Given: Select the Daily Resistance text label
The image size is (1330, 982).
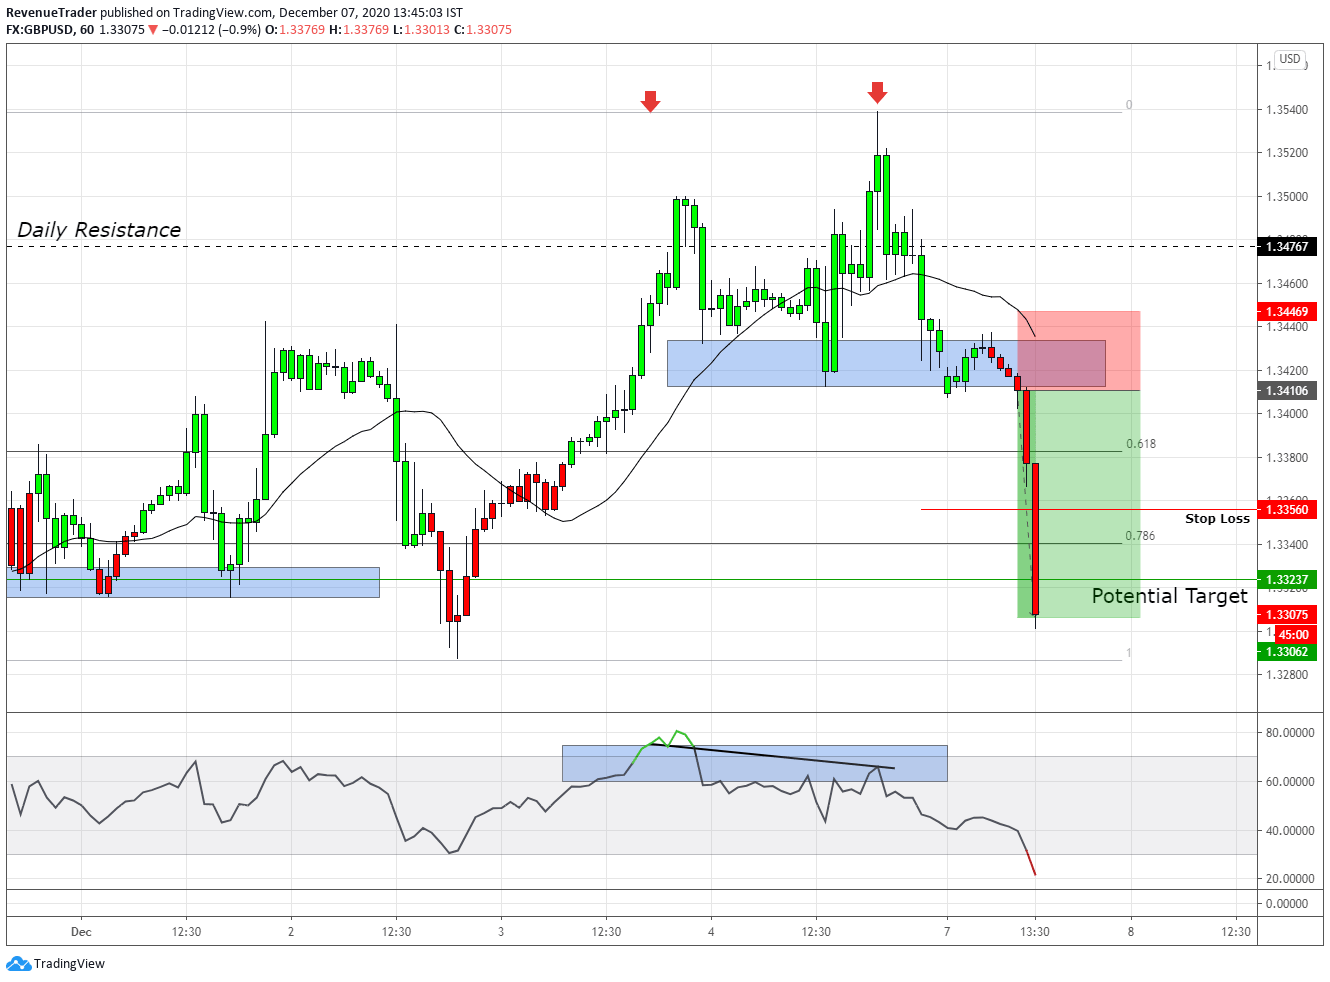Looking at the screenshot, I should point(99,230).
